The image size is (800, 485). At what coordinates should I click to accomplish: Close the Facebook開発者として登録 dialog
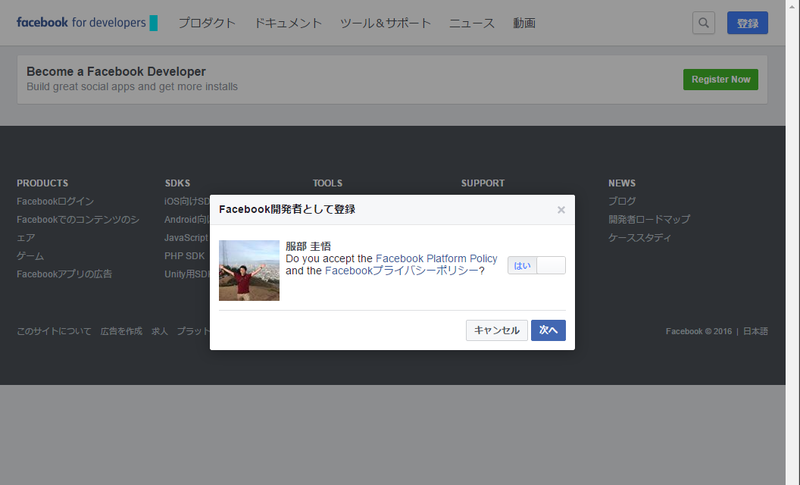pos(561,210)
